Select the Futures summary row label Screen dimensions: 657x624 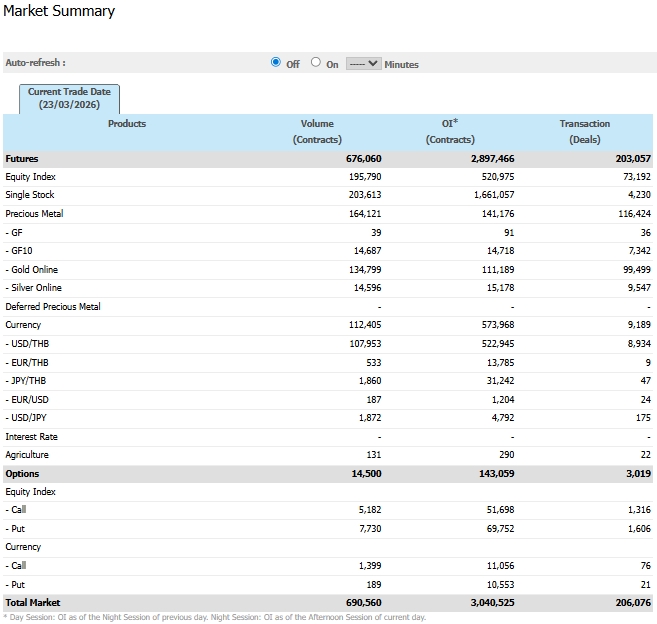pyautogui.click(x=22, y=159)
